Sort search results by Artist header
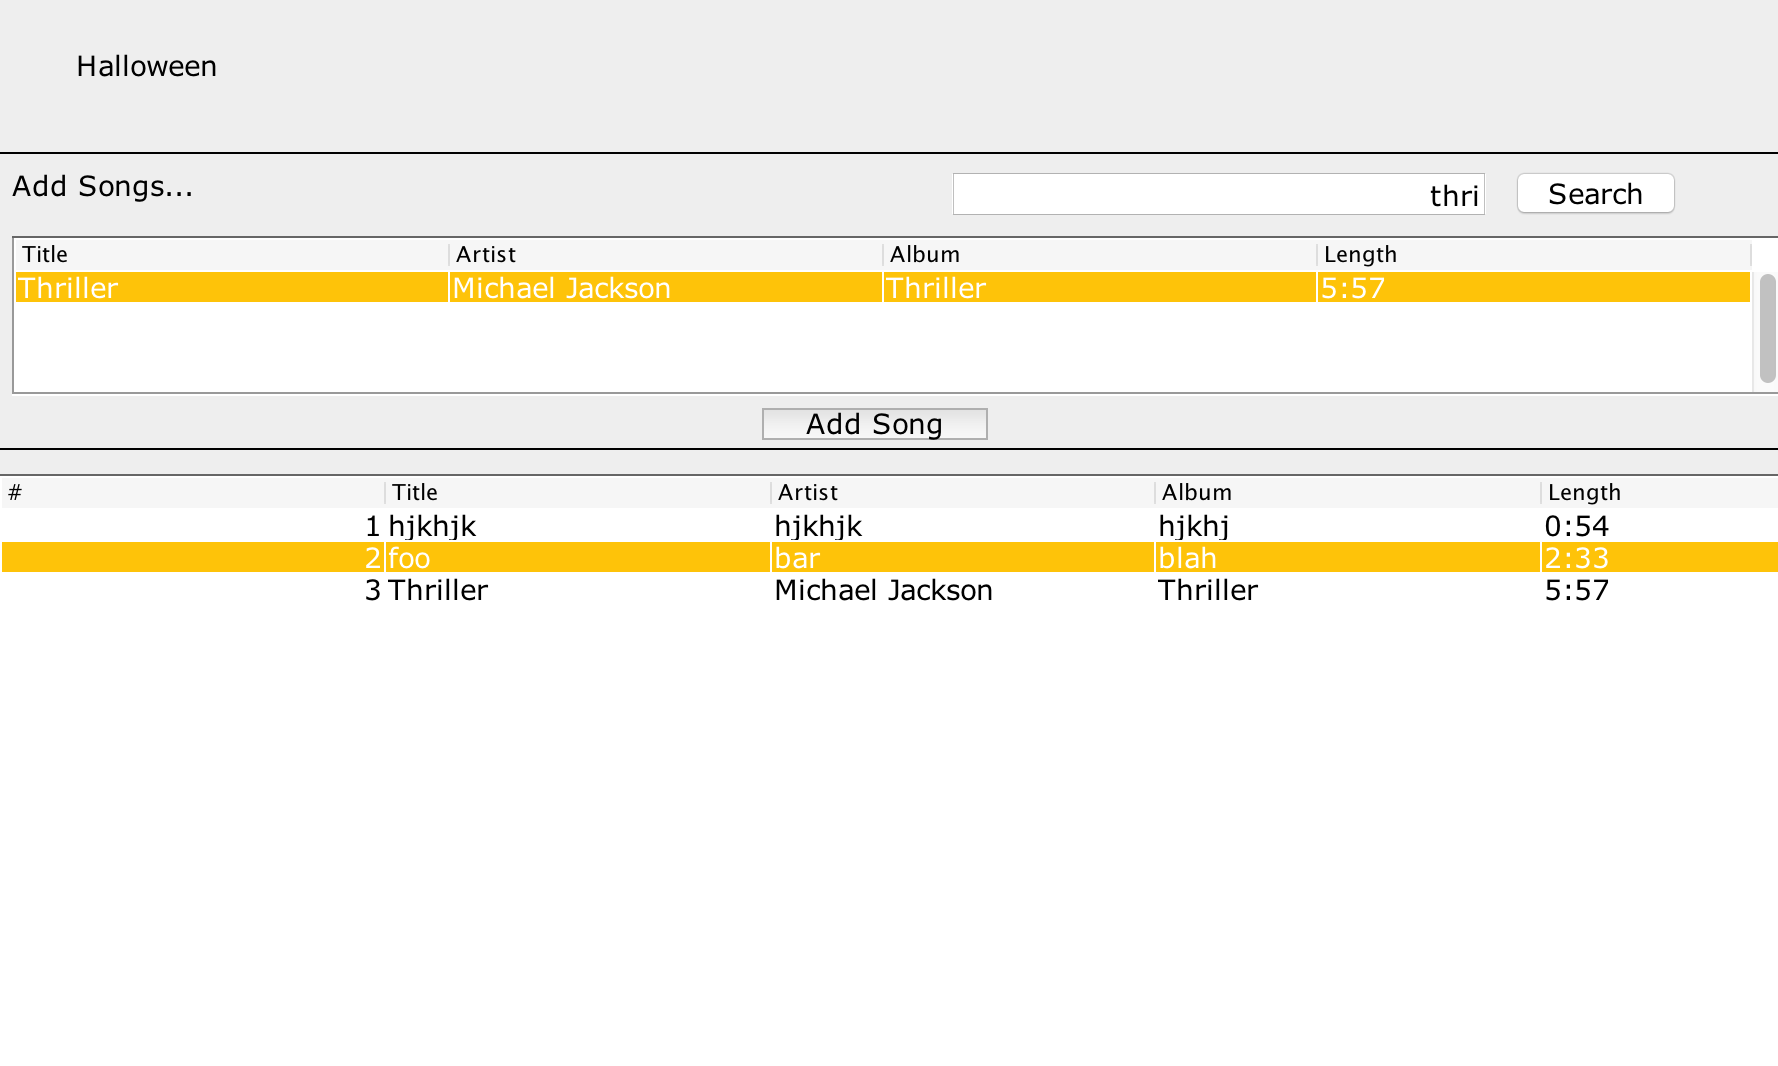1778x1066 pixels. point(665,254)
